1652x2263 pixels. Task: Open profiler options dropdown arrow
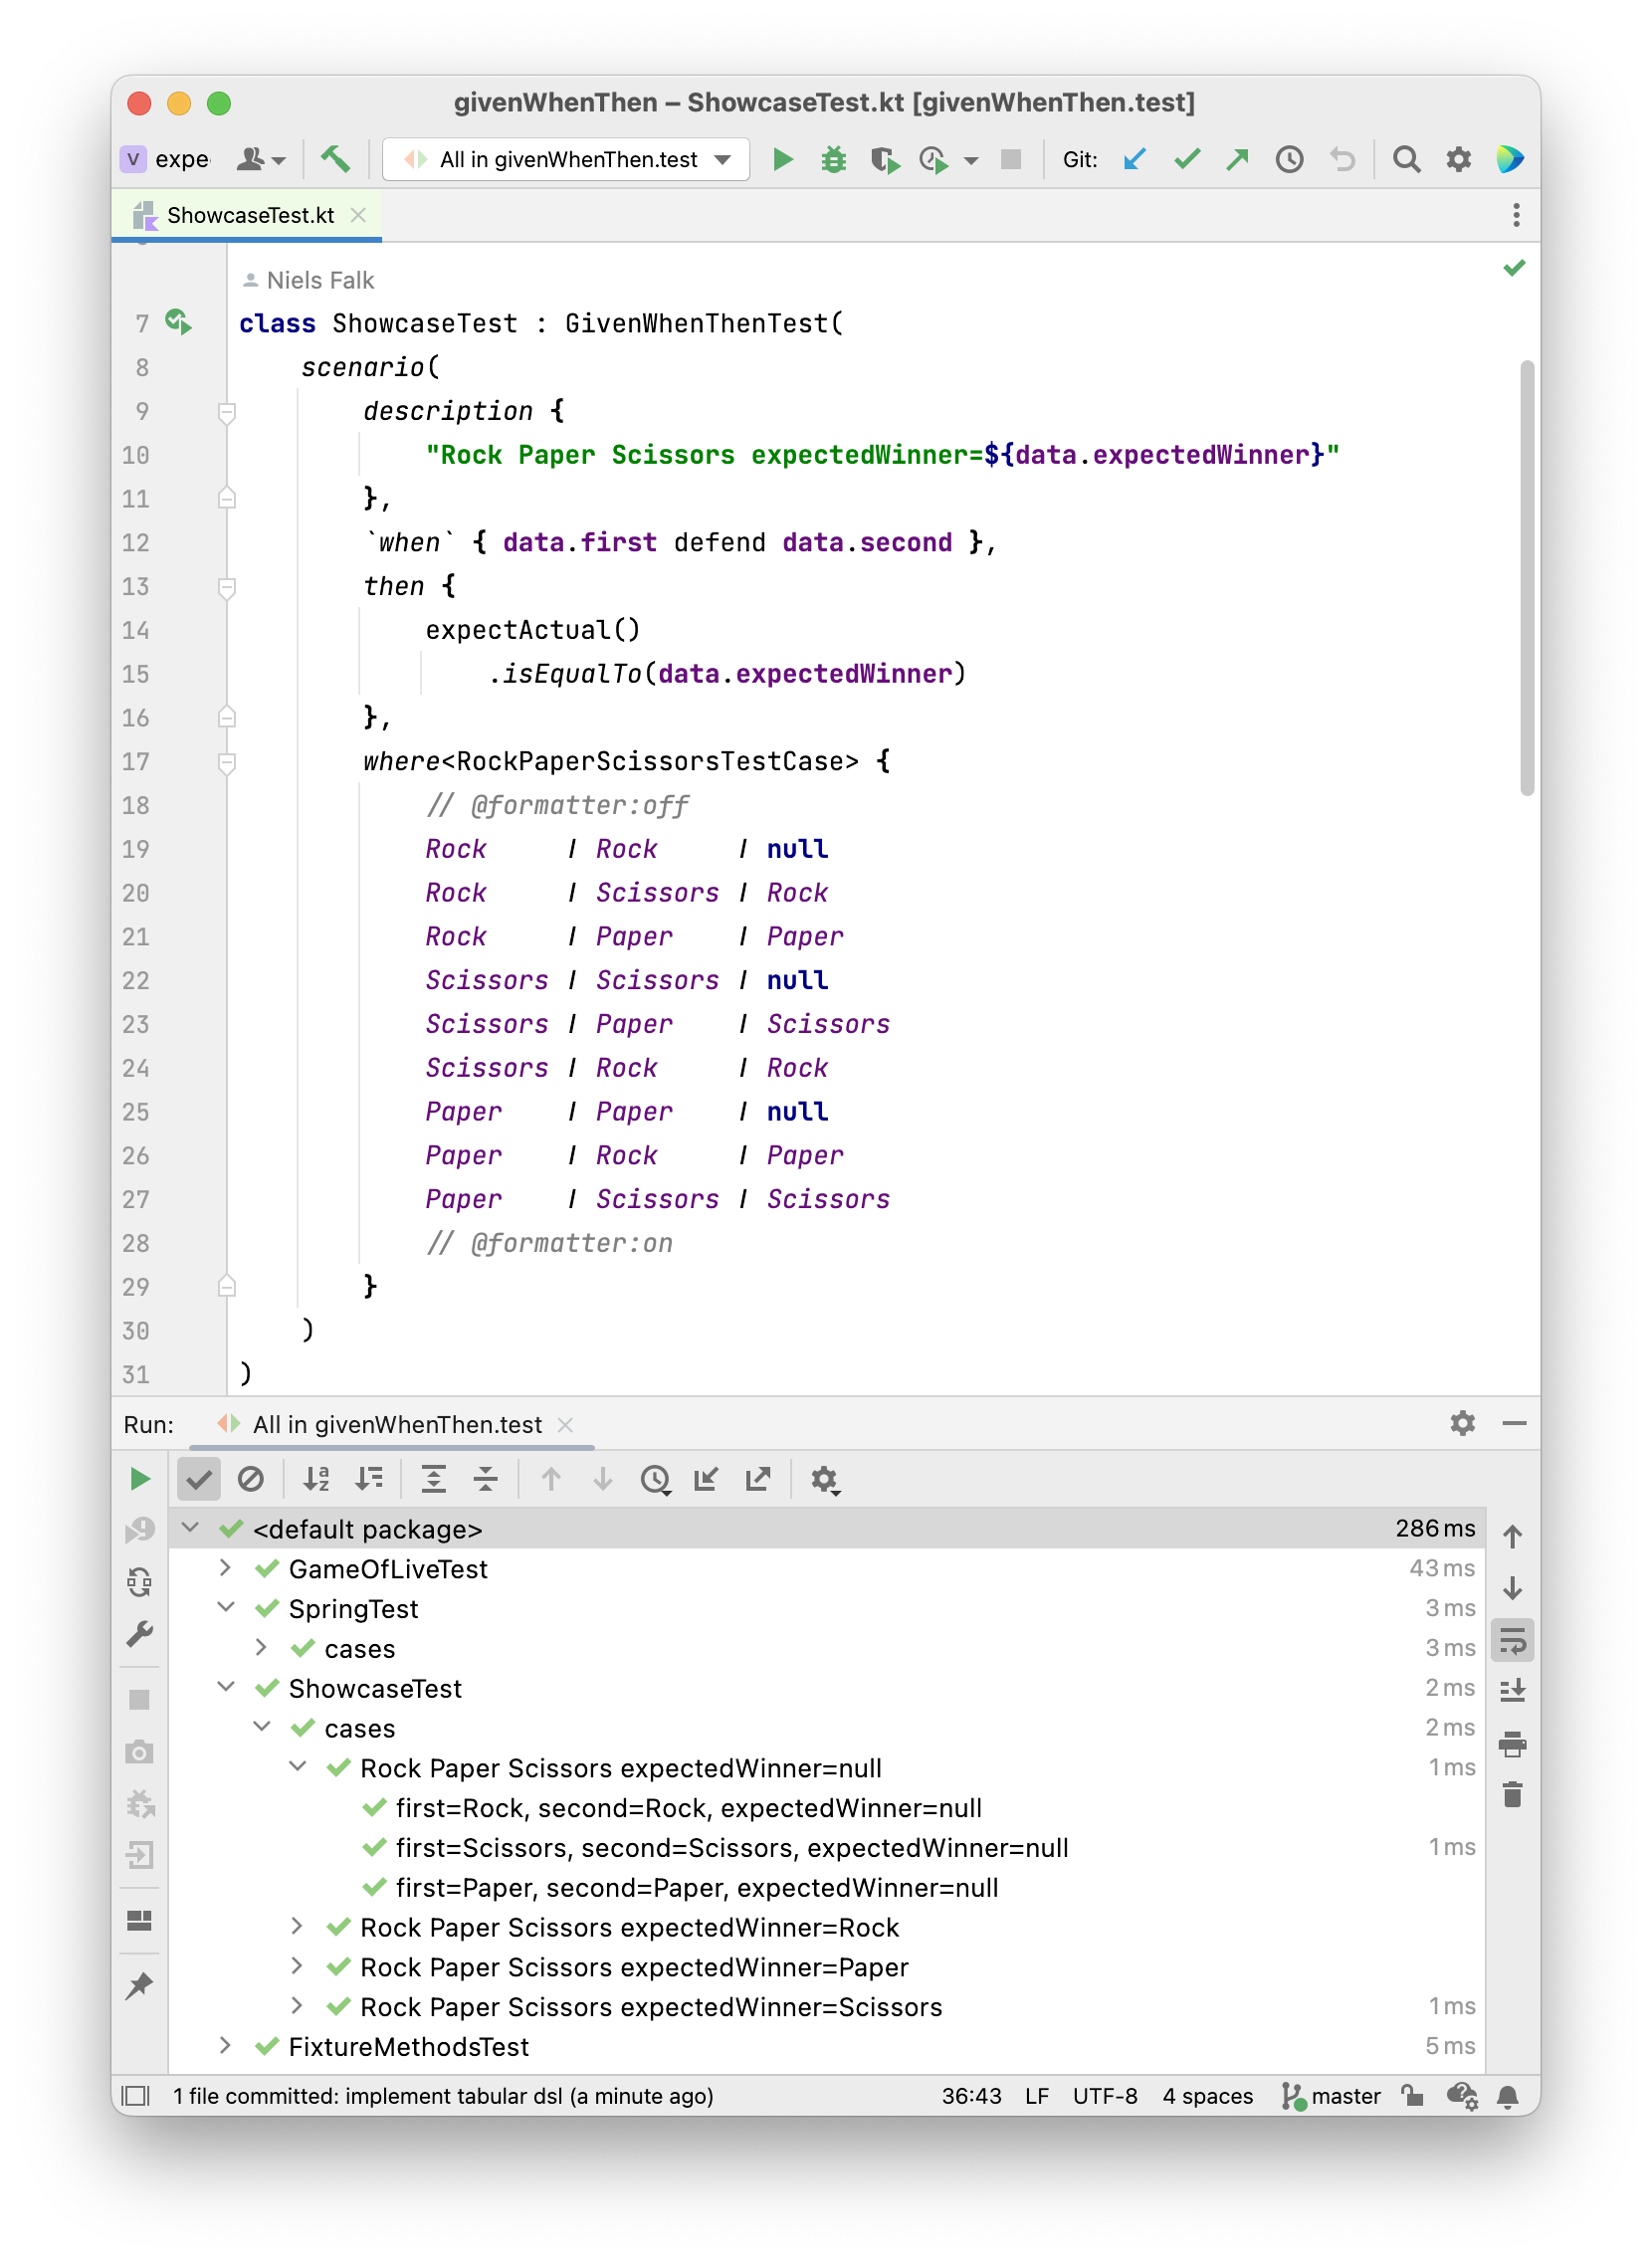[x=971, y=160]
